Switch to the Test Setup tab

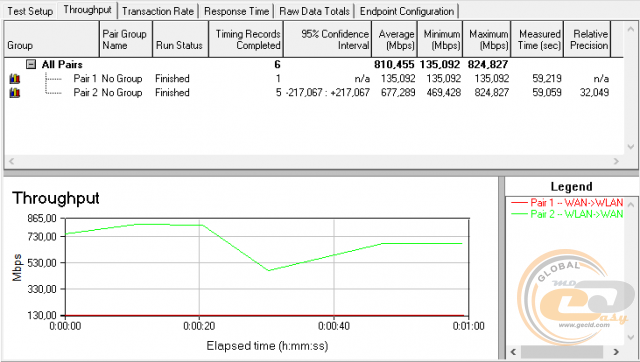tap(30, 11)
